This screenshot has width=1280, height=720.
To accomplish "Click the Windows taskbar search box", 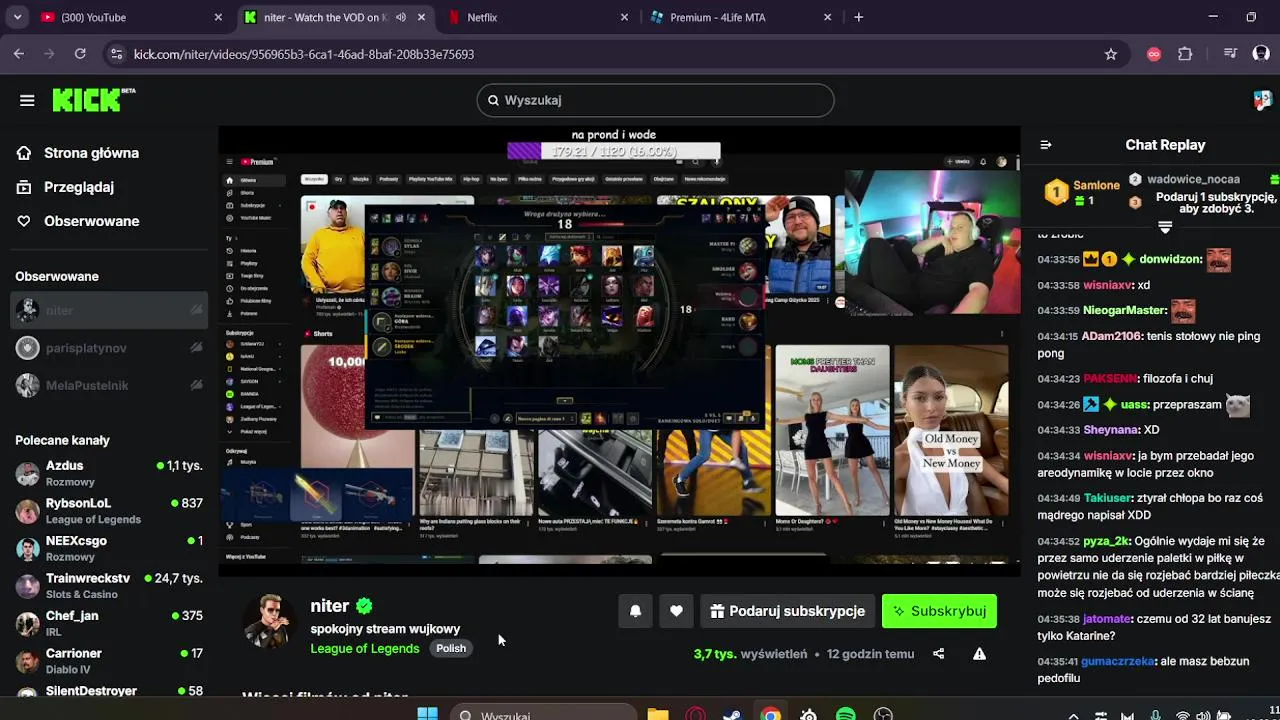I will point(542,714).
